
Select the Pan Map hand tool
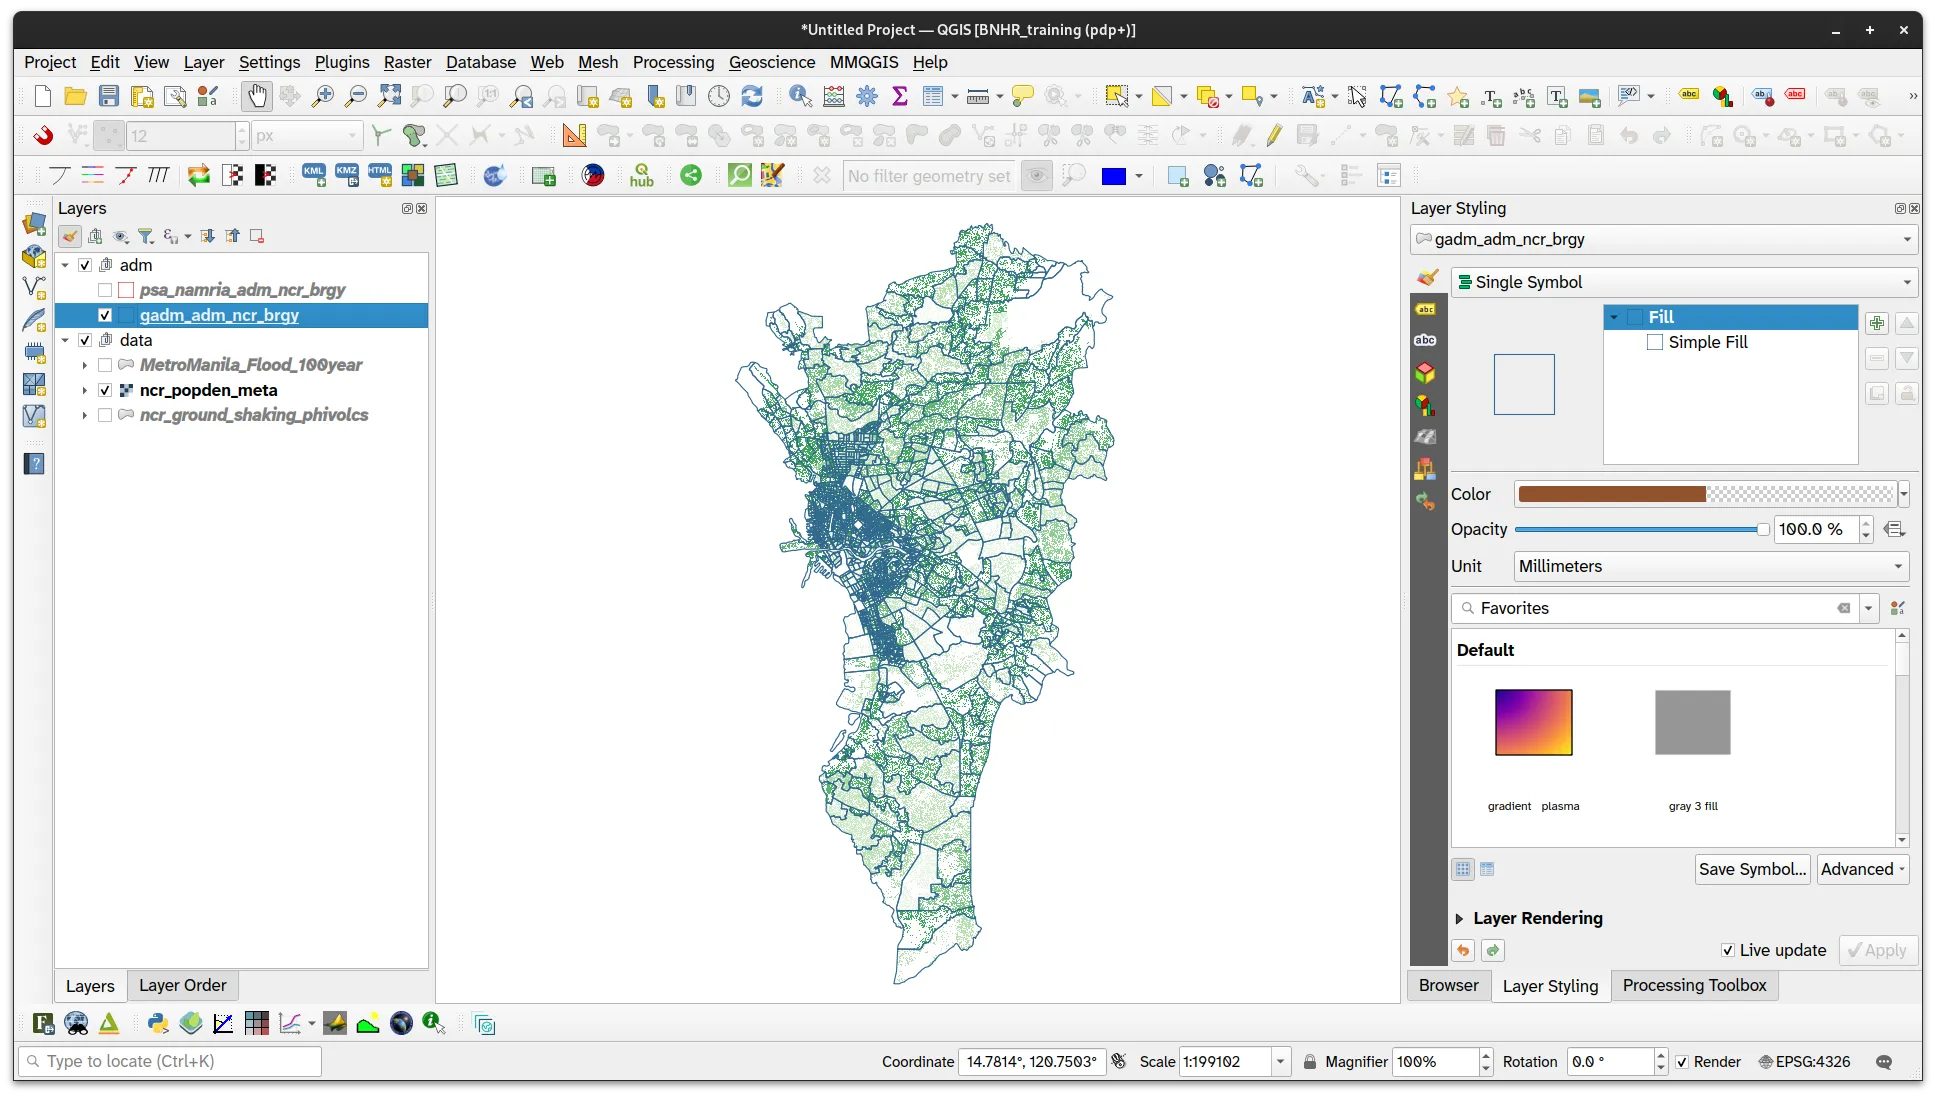pyautogui.click(x=257, y=96)
